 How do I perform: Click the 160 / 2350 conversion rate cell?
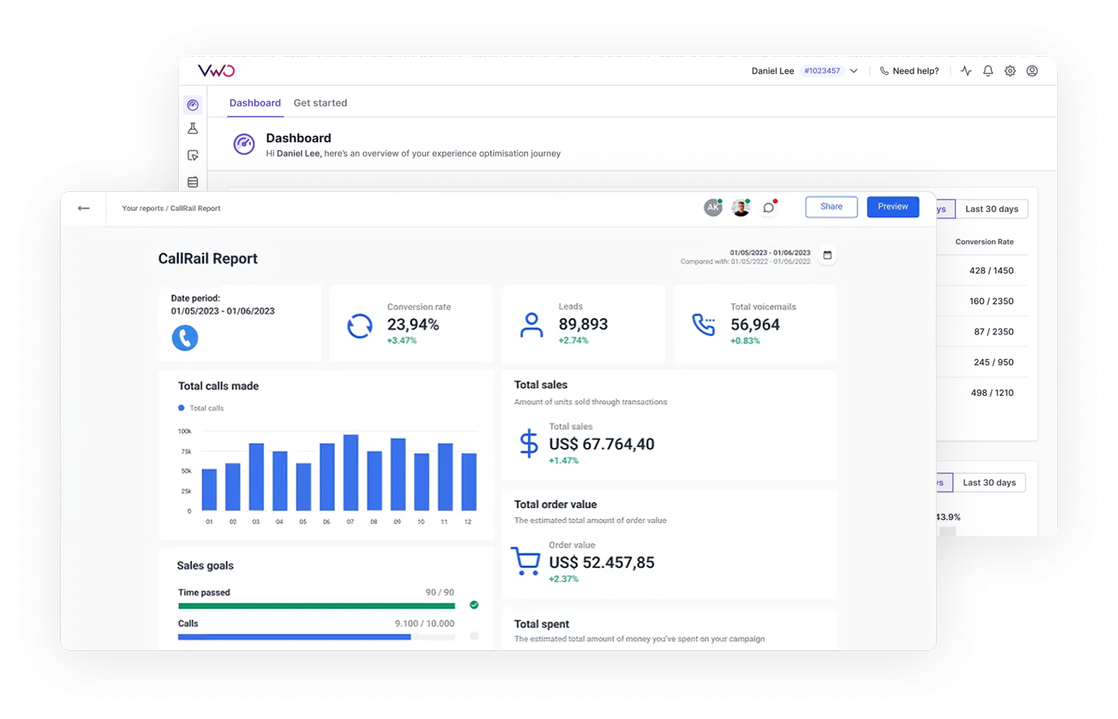coord(991,301)
